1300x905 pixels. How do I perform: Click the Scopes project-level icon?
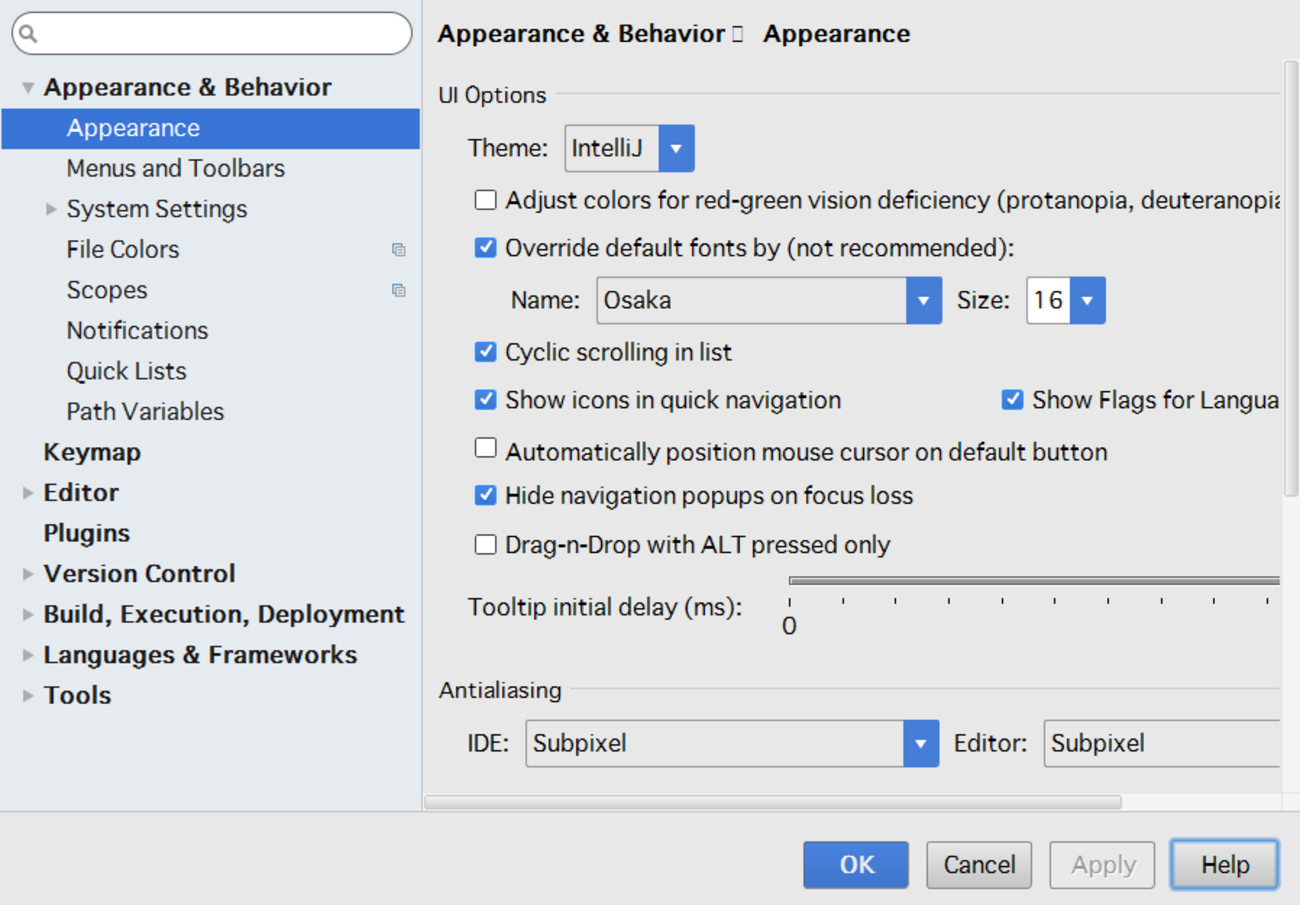tap(399, 291)
